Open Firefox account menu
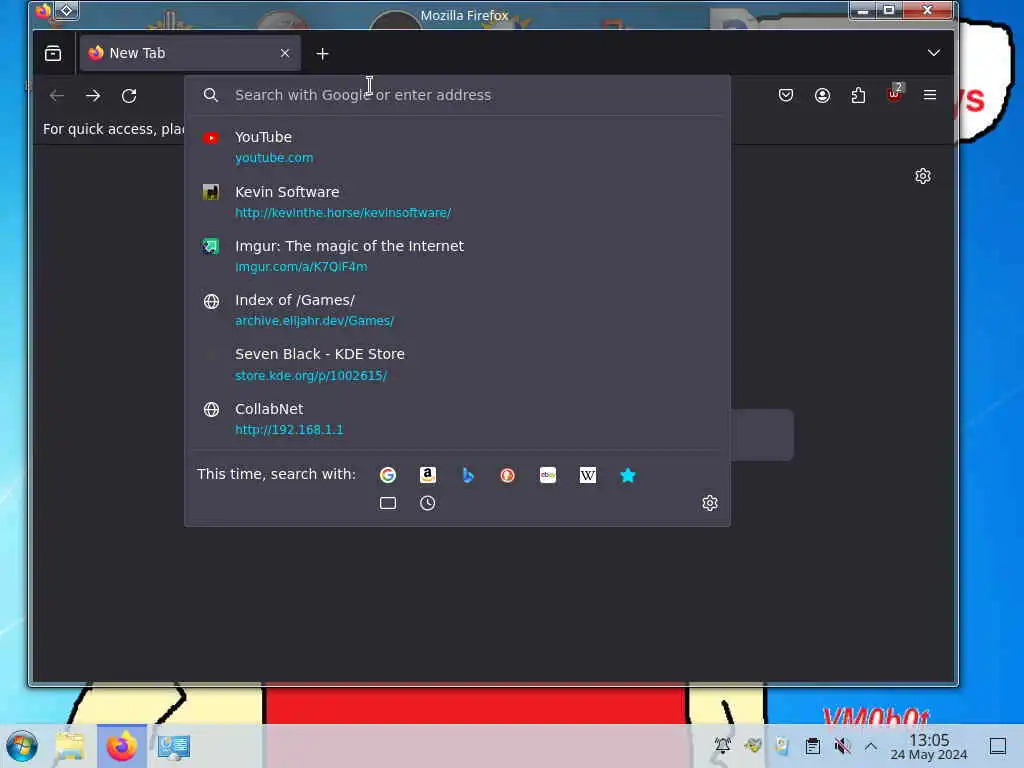 (822, 95)
